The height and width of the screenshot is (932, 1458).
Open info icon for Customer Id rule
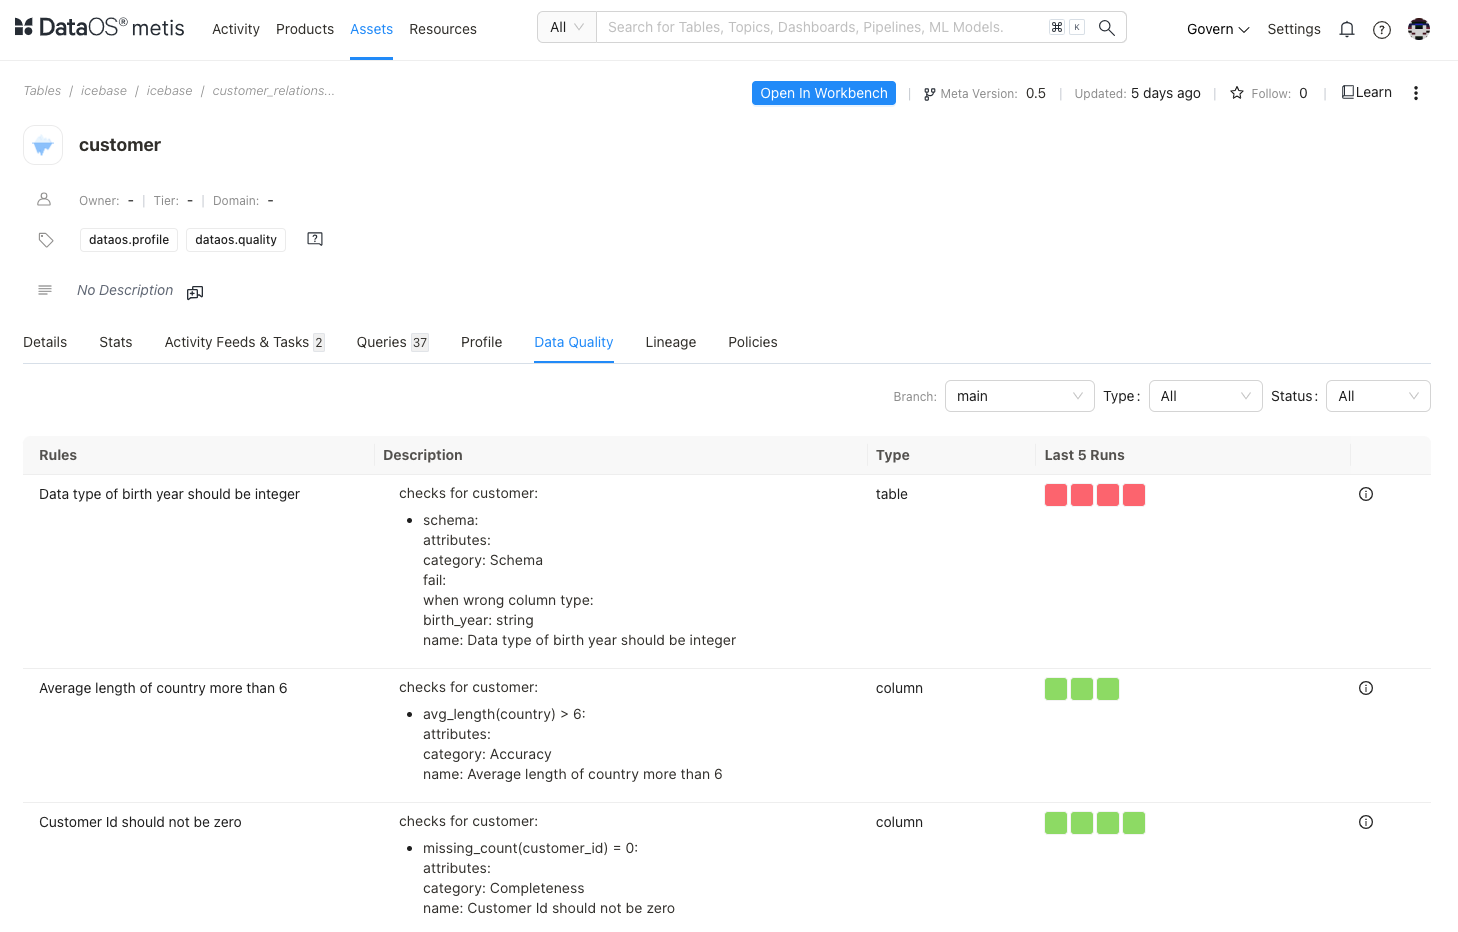click(x=1366, y=822)
